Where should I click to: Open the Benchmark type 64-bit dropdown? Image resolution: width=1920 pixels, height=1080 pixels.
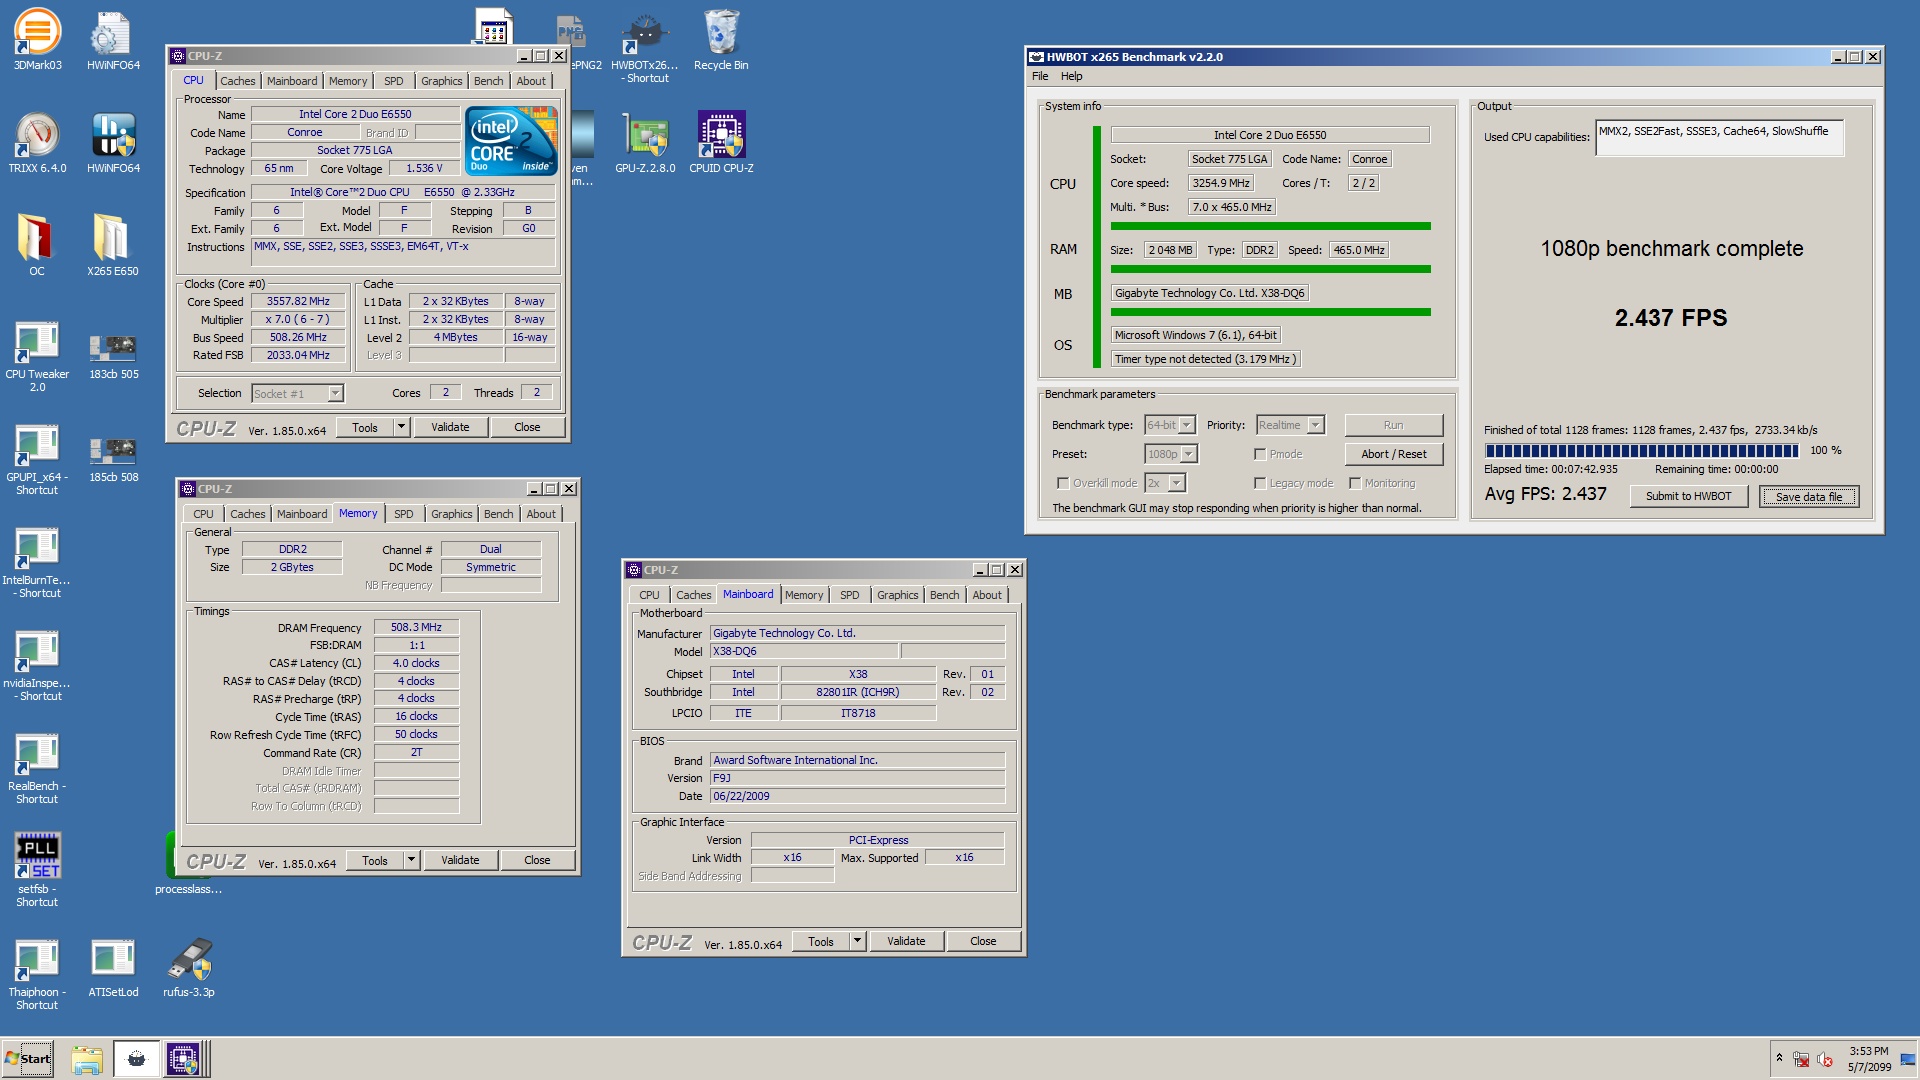click(x=1170, y=425)
